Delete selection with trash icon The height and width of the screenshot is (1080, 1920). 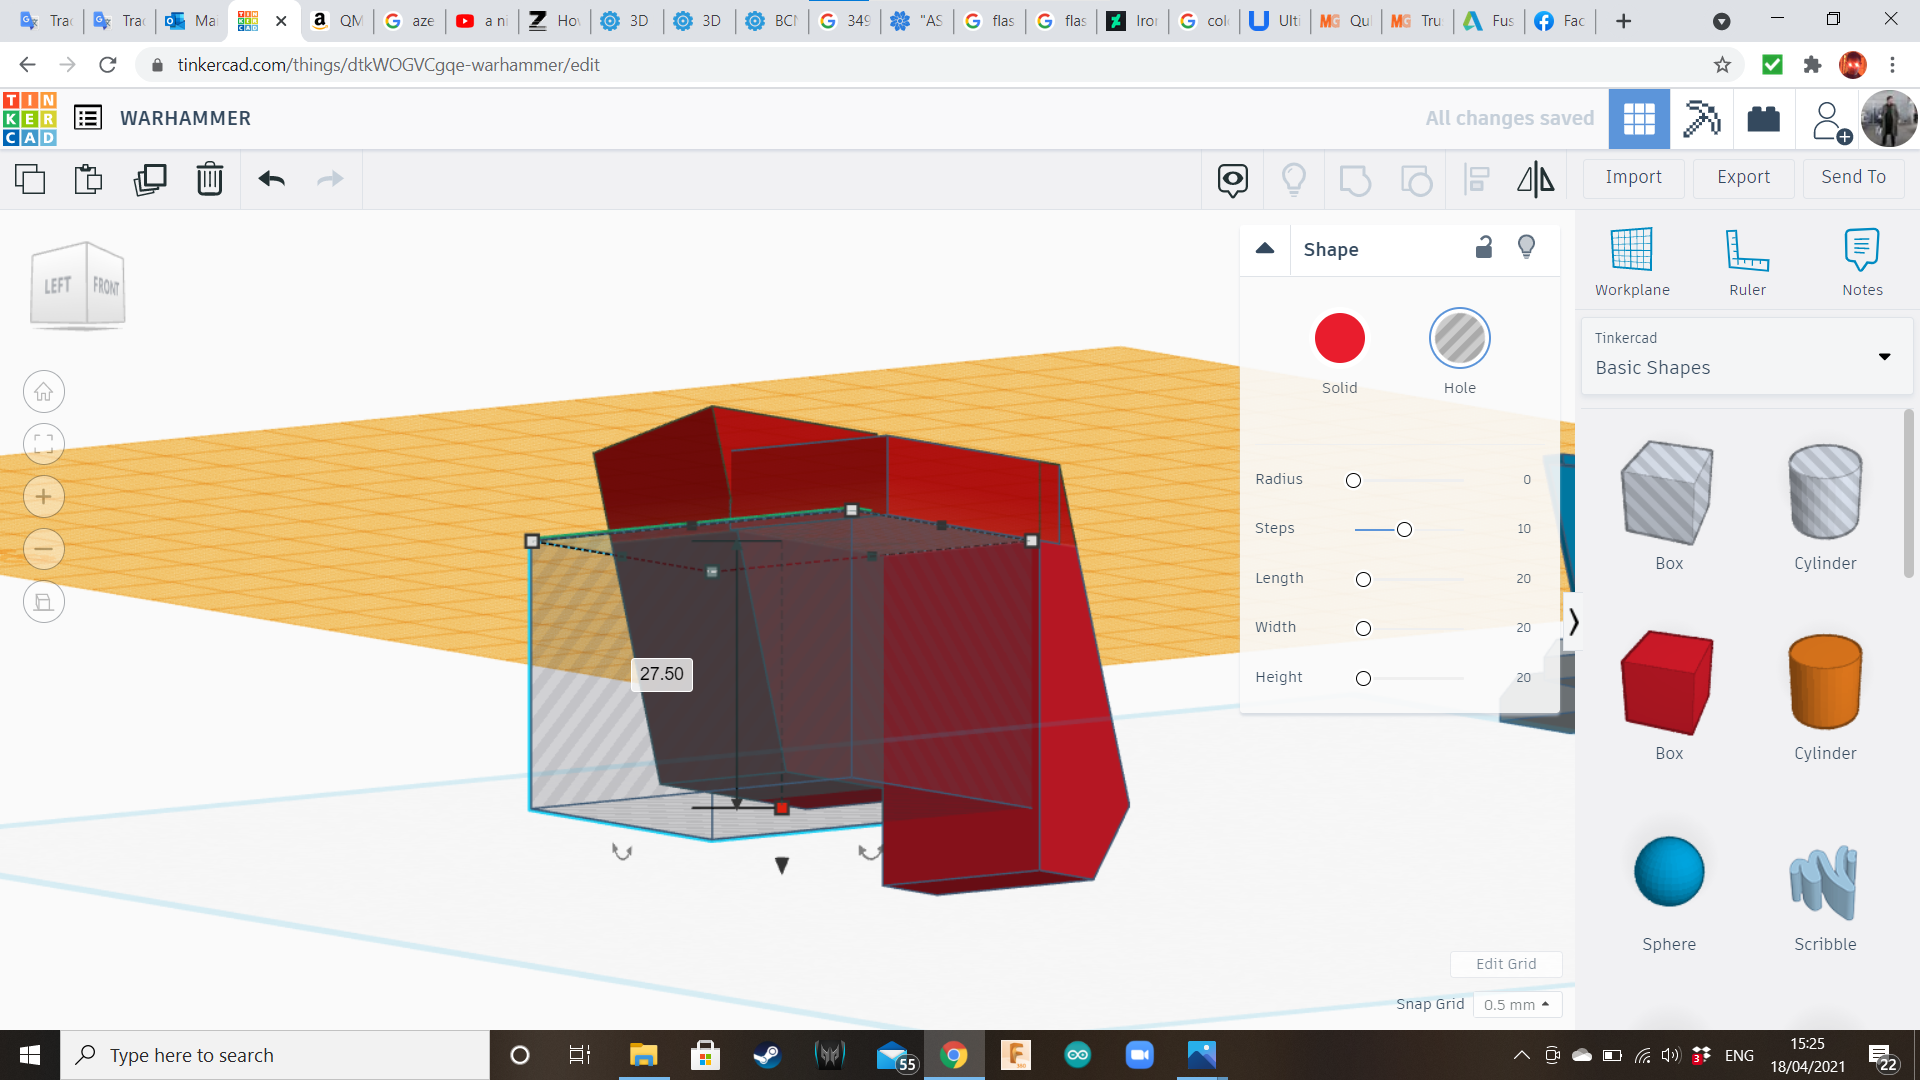click(x=210, y=179)
